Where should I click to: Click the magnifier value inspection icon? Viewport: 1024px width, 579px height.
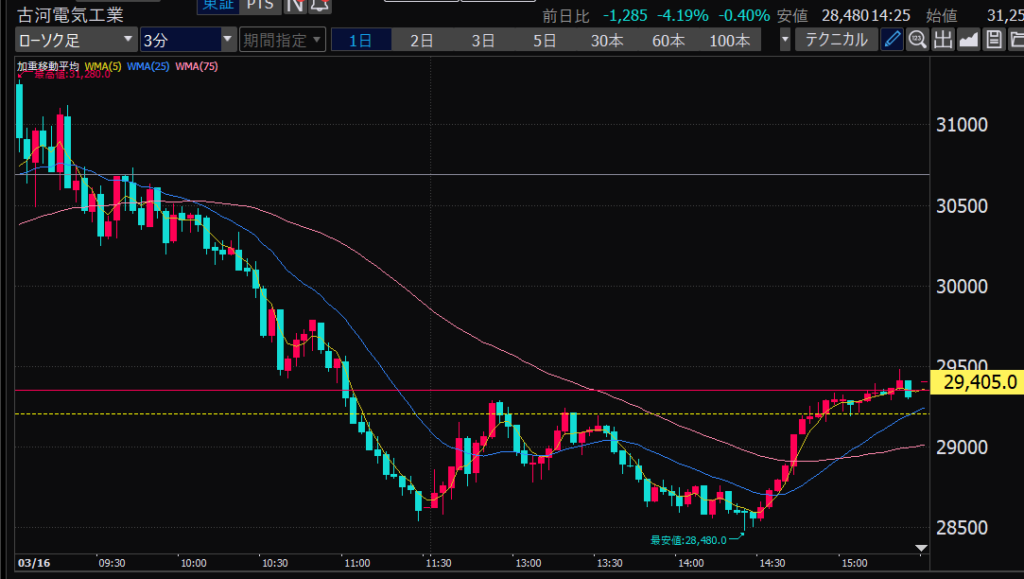pyautogui.click(x=917, y=40)
